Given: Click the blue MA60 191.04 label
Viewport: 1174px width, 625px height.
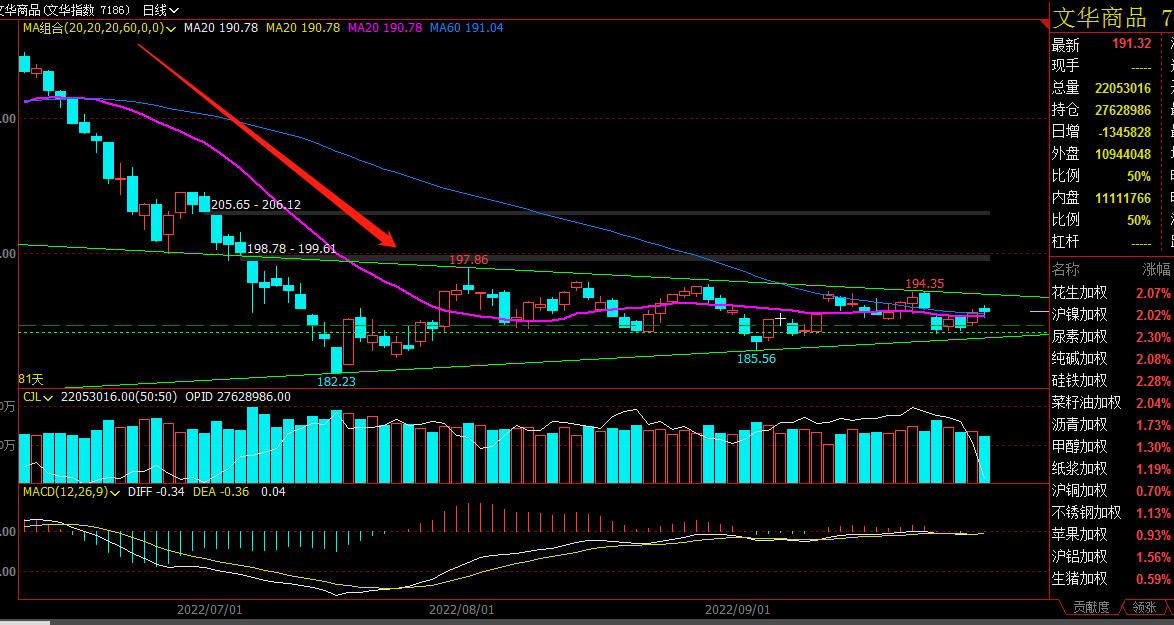Looking at the screenshot, I should point(466,28).
